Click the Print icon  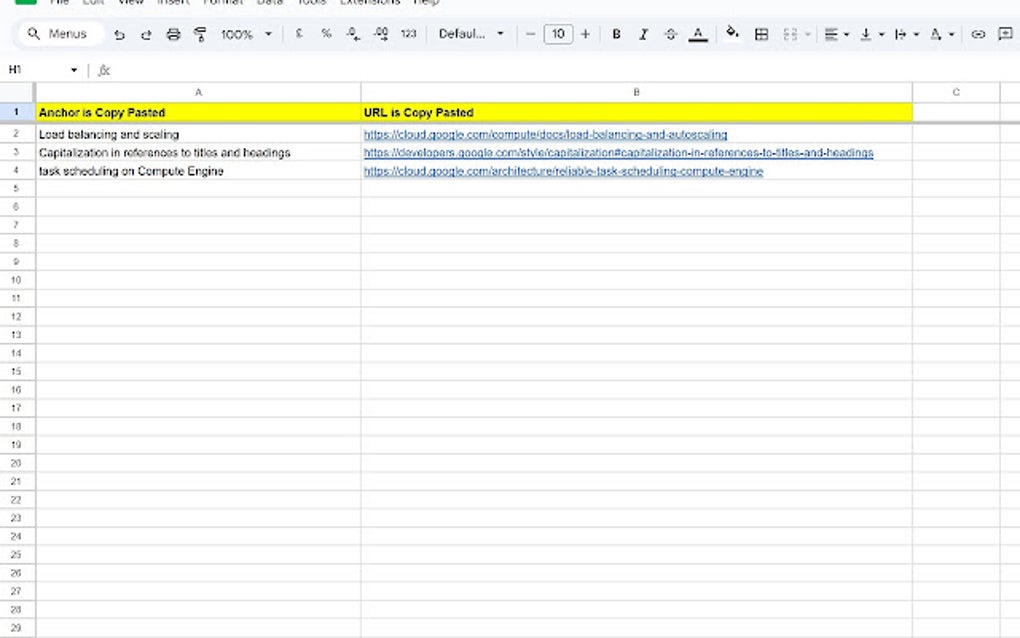click(172, 33)
